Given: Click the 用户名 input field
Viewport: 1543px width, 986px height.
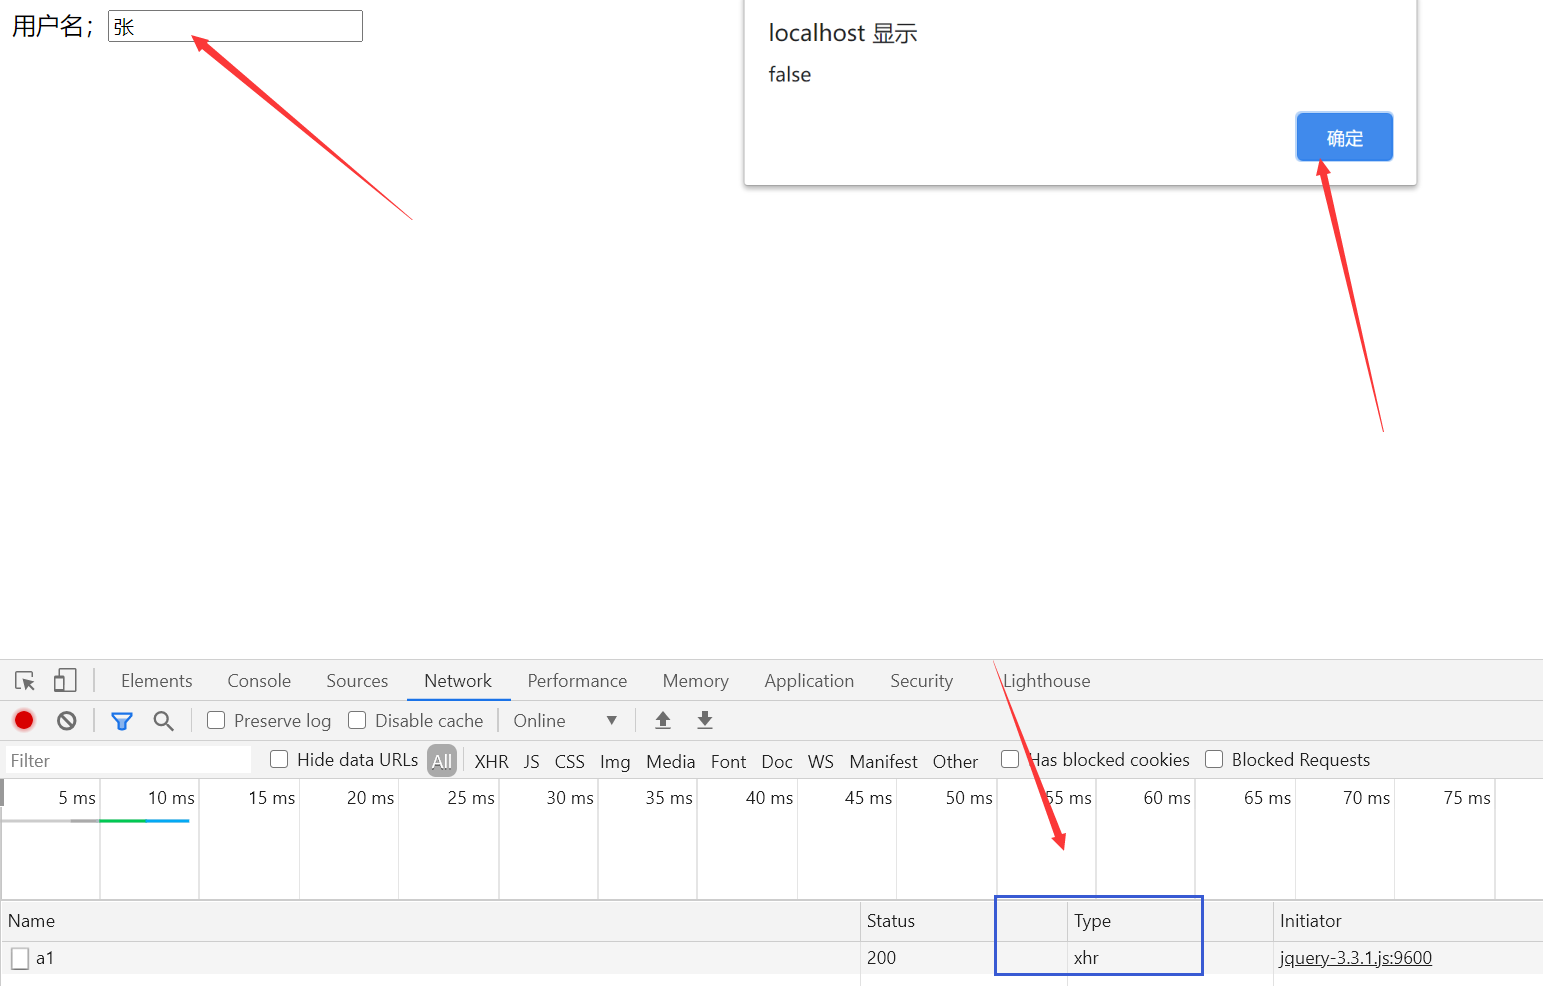Looking at the screenshot, I should 235,26.
